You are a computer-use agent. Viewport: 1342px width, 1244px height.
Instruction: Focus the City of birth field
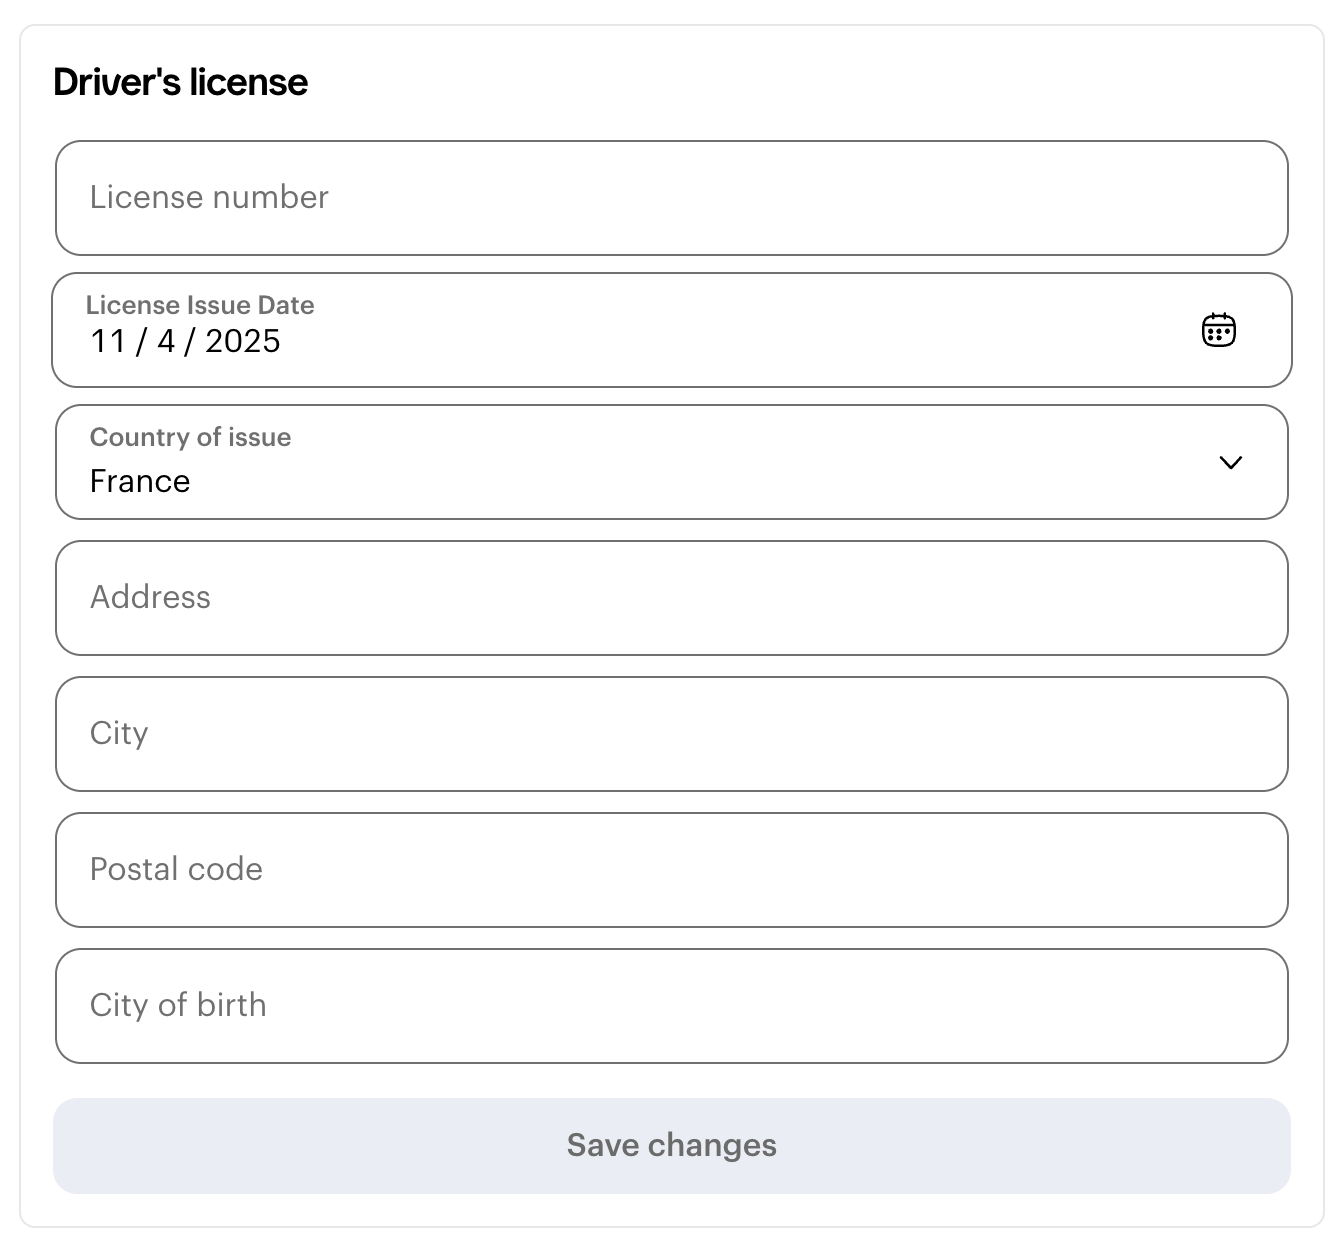click(671, 1006)
